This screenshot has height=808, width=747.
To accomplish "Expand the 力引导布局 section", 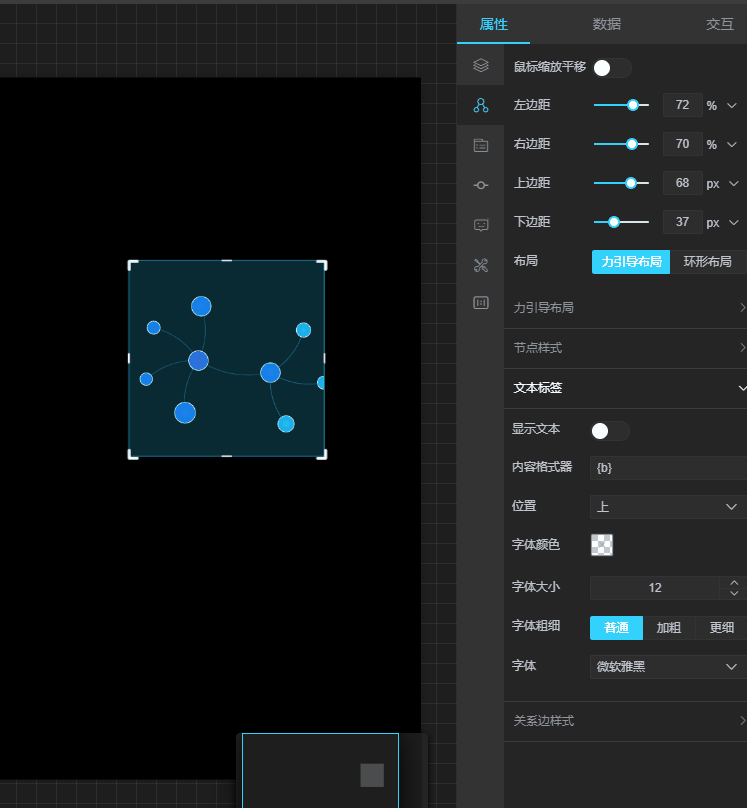I will [x=625, y=308].
